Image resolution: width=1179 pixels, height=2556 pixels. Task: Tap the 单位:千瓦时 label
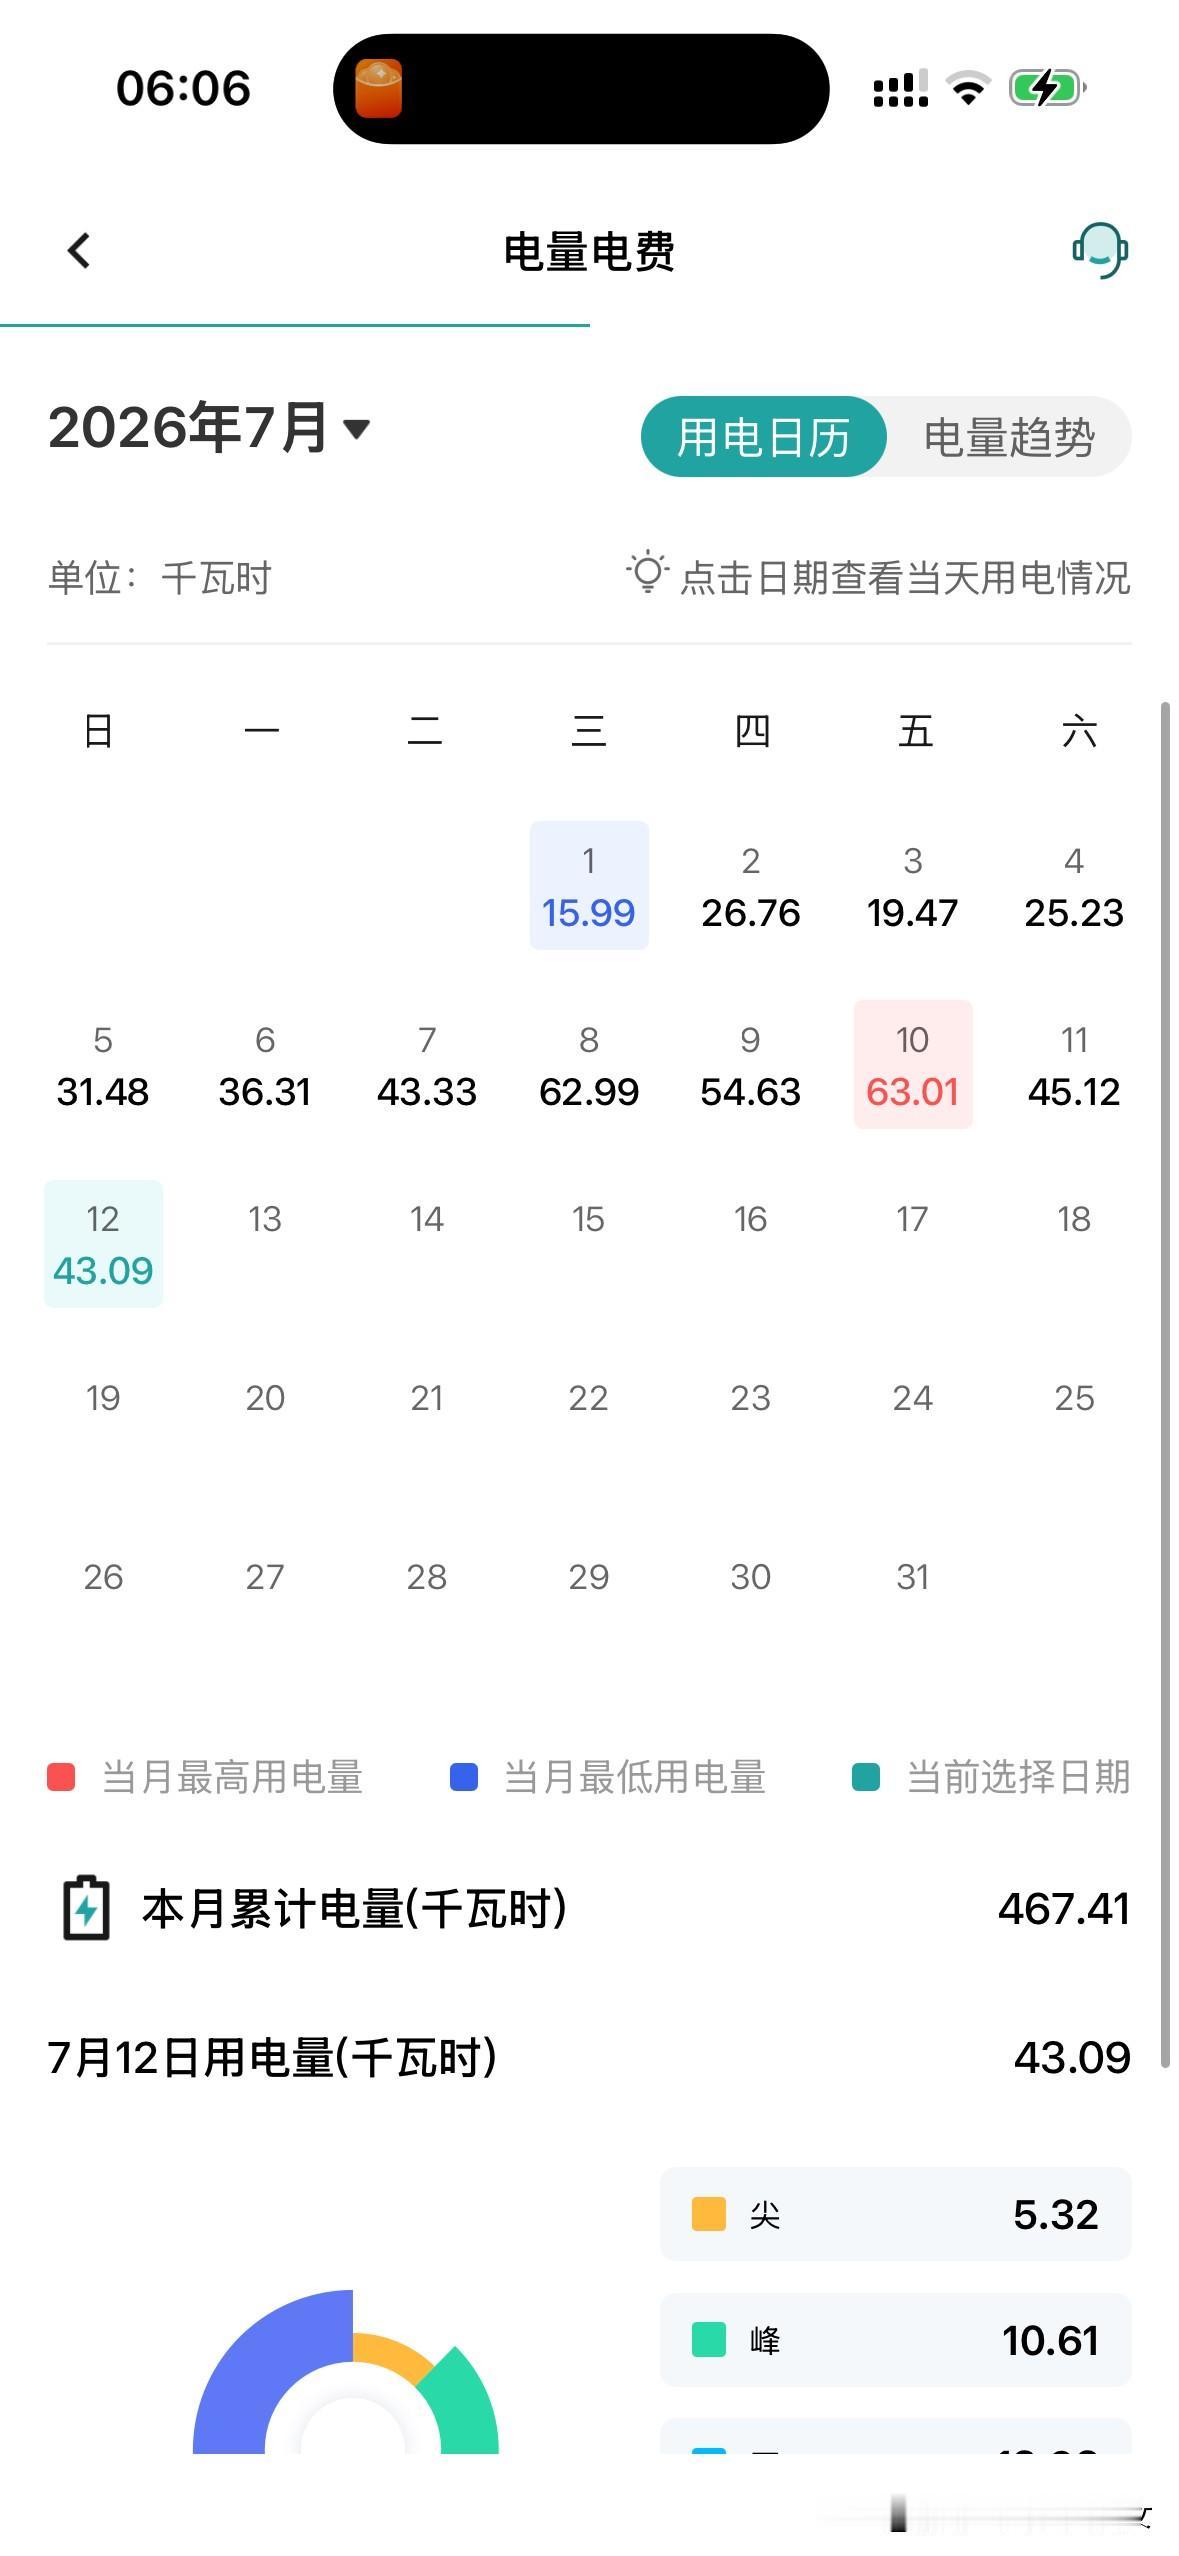(159, 578)
